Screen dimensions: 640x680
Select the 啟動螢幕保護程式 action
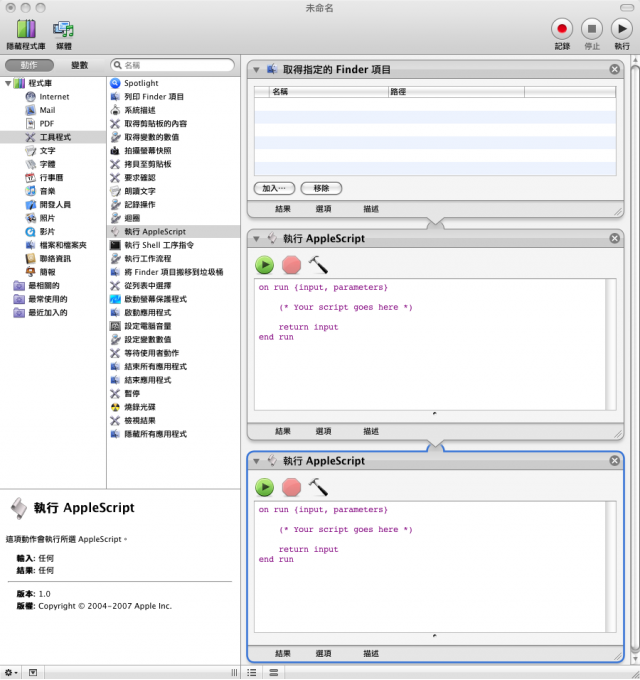point(173,299)
